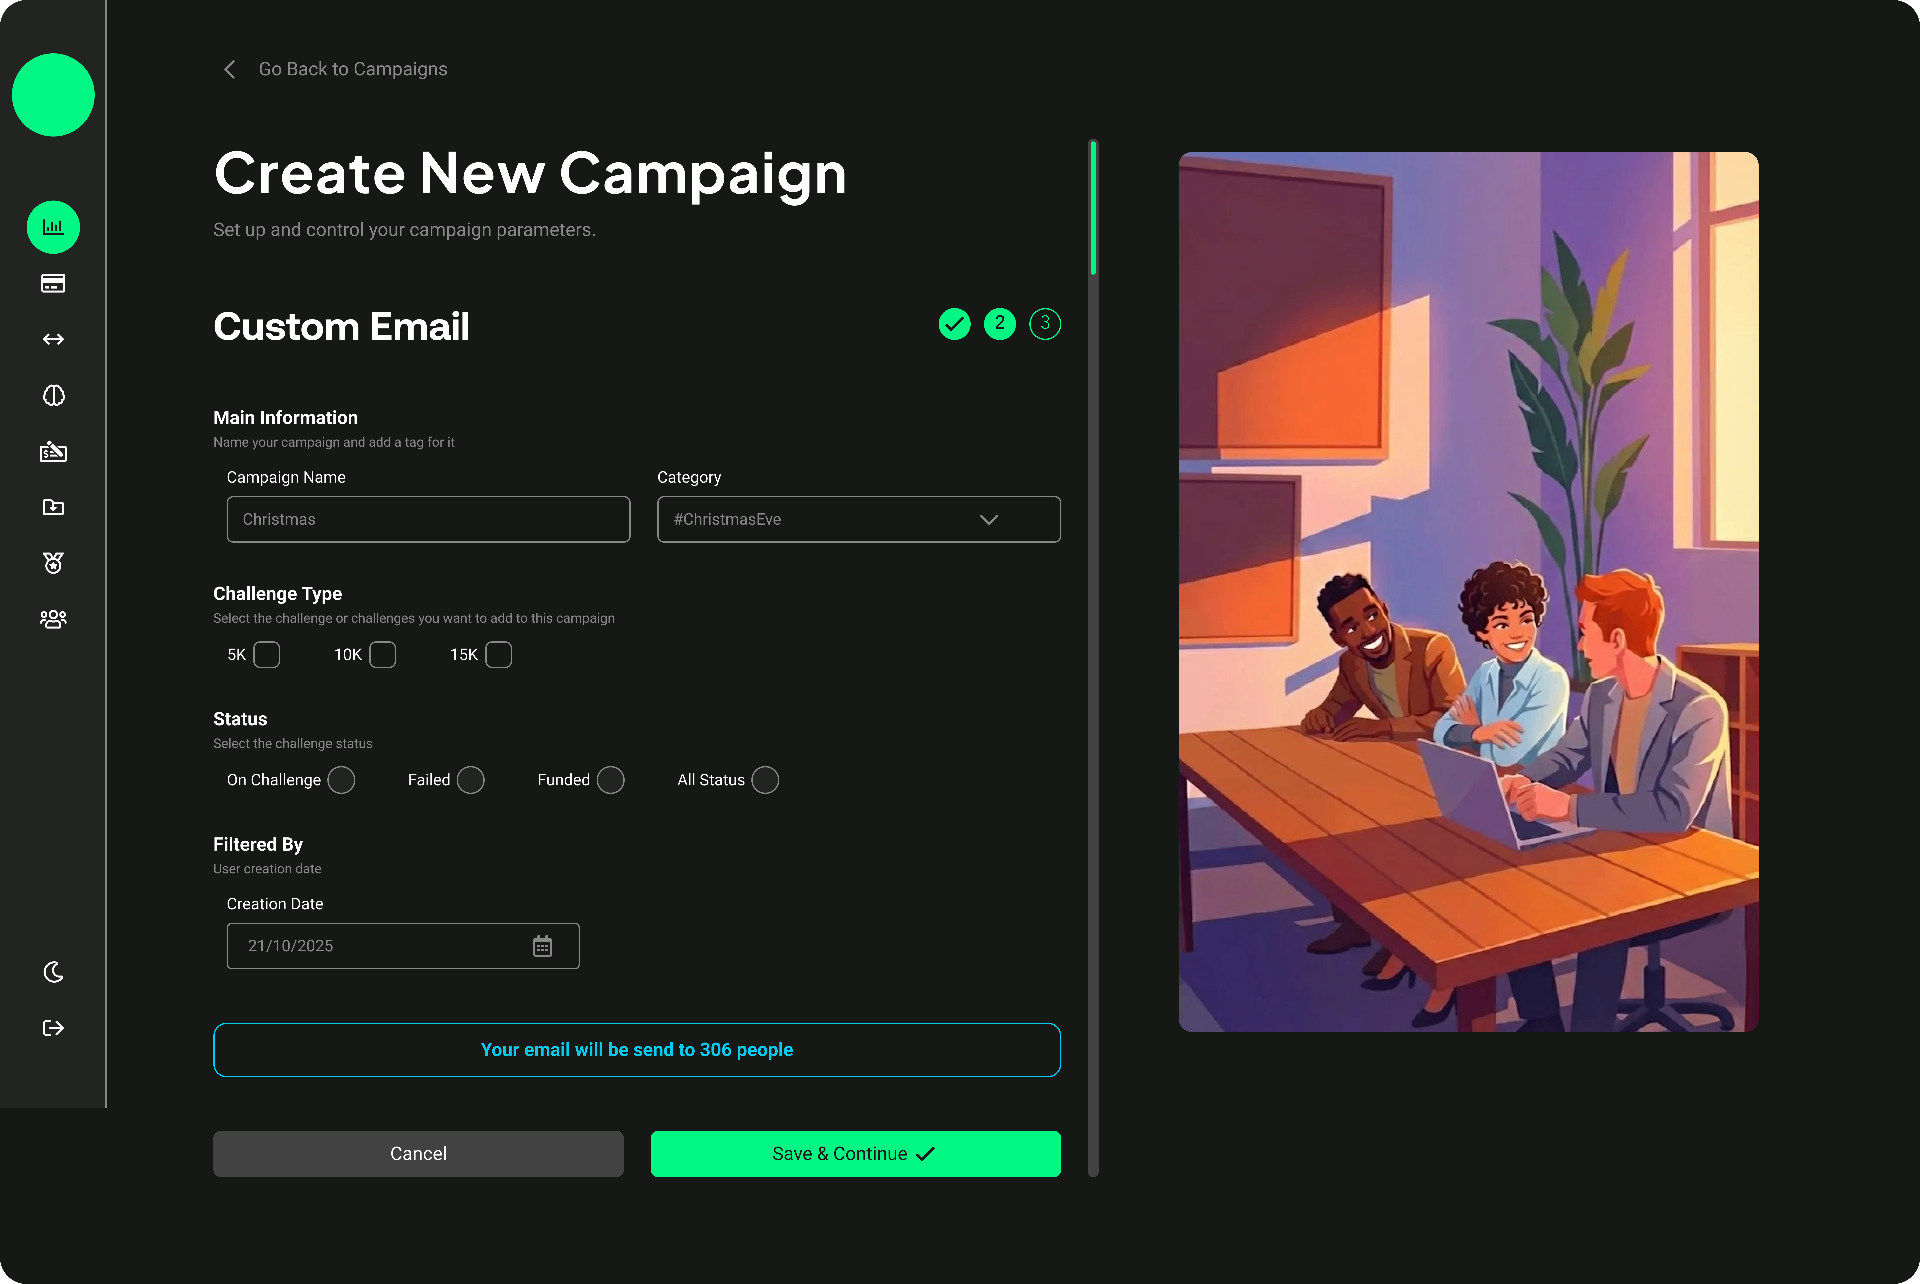Toggle dark mode moon icon
1920x1284 pixels.
(53, 972)
